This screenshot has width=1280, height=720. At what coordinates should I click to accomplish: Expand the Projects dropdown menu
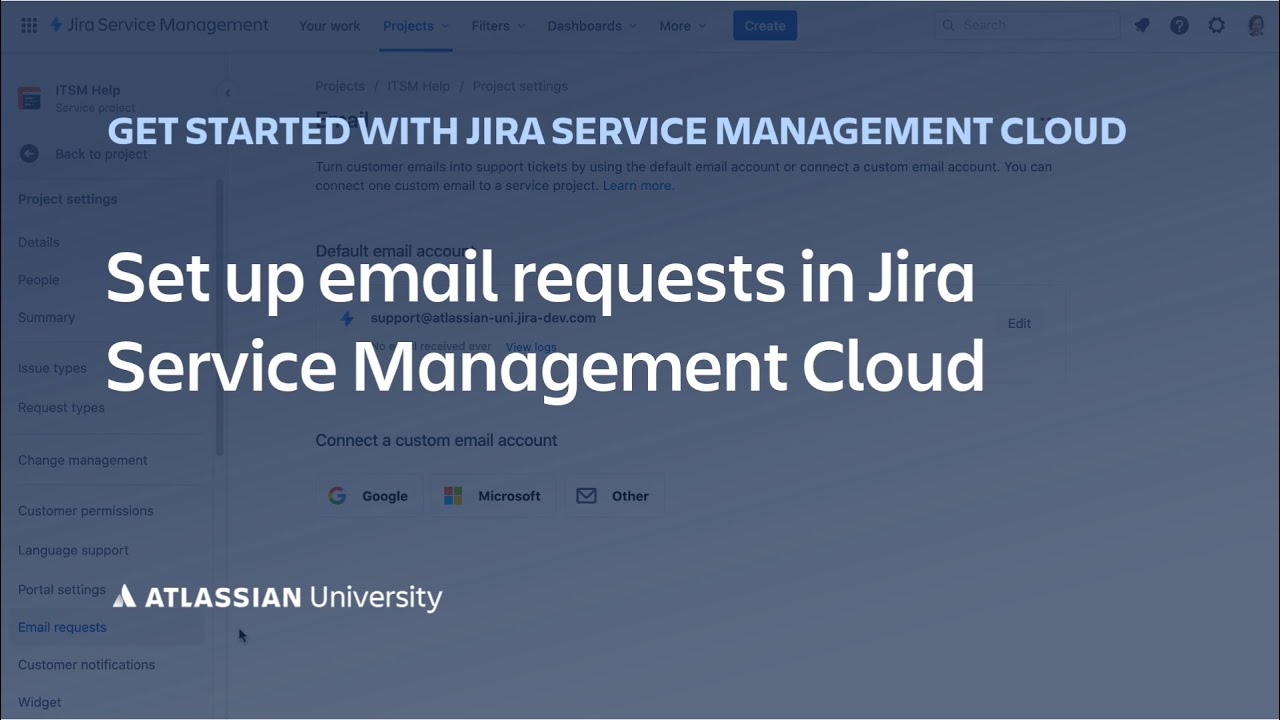coord(416,25)
